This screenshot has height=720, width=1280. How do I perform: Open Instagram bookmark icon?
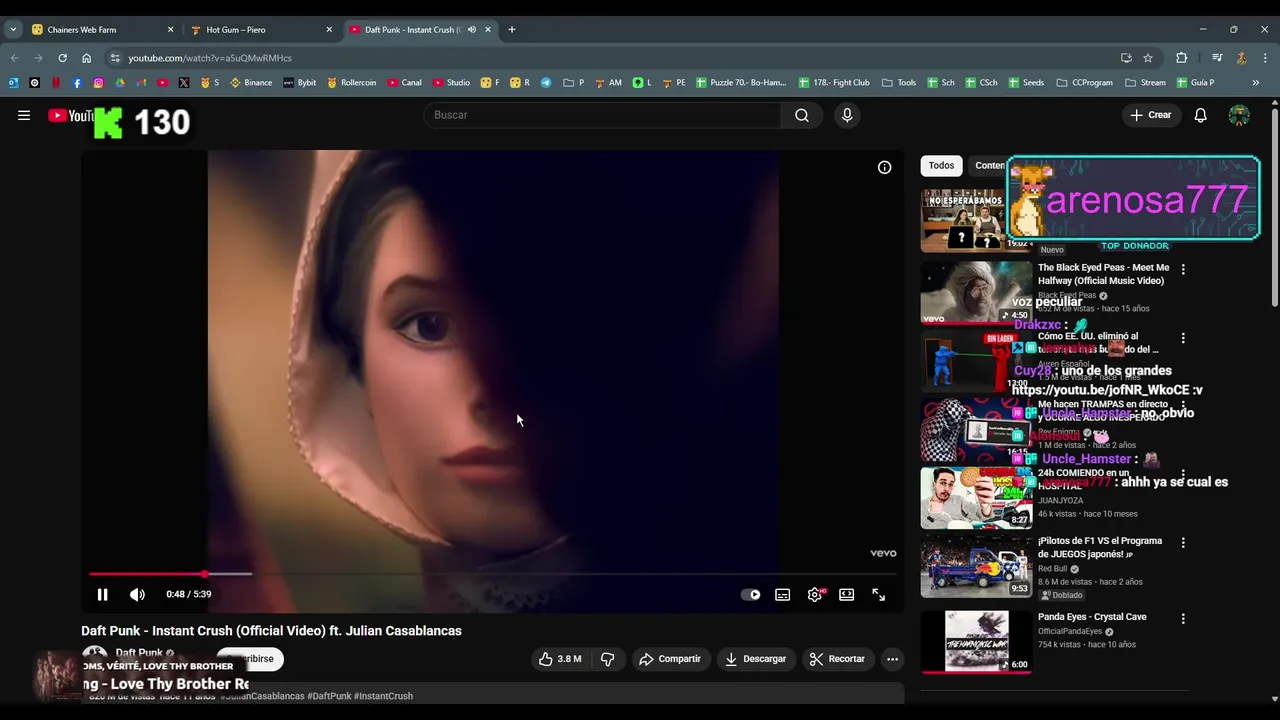98,83
